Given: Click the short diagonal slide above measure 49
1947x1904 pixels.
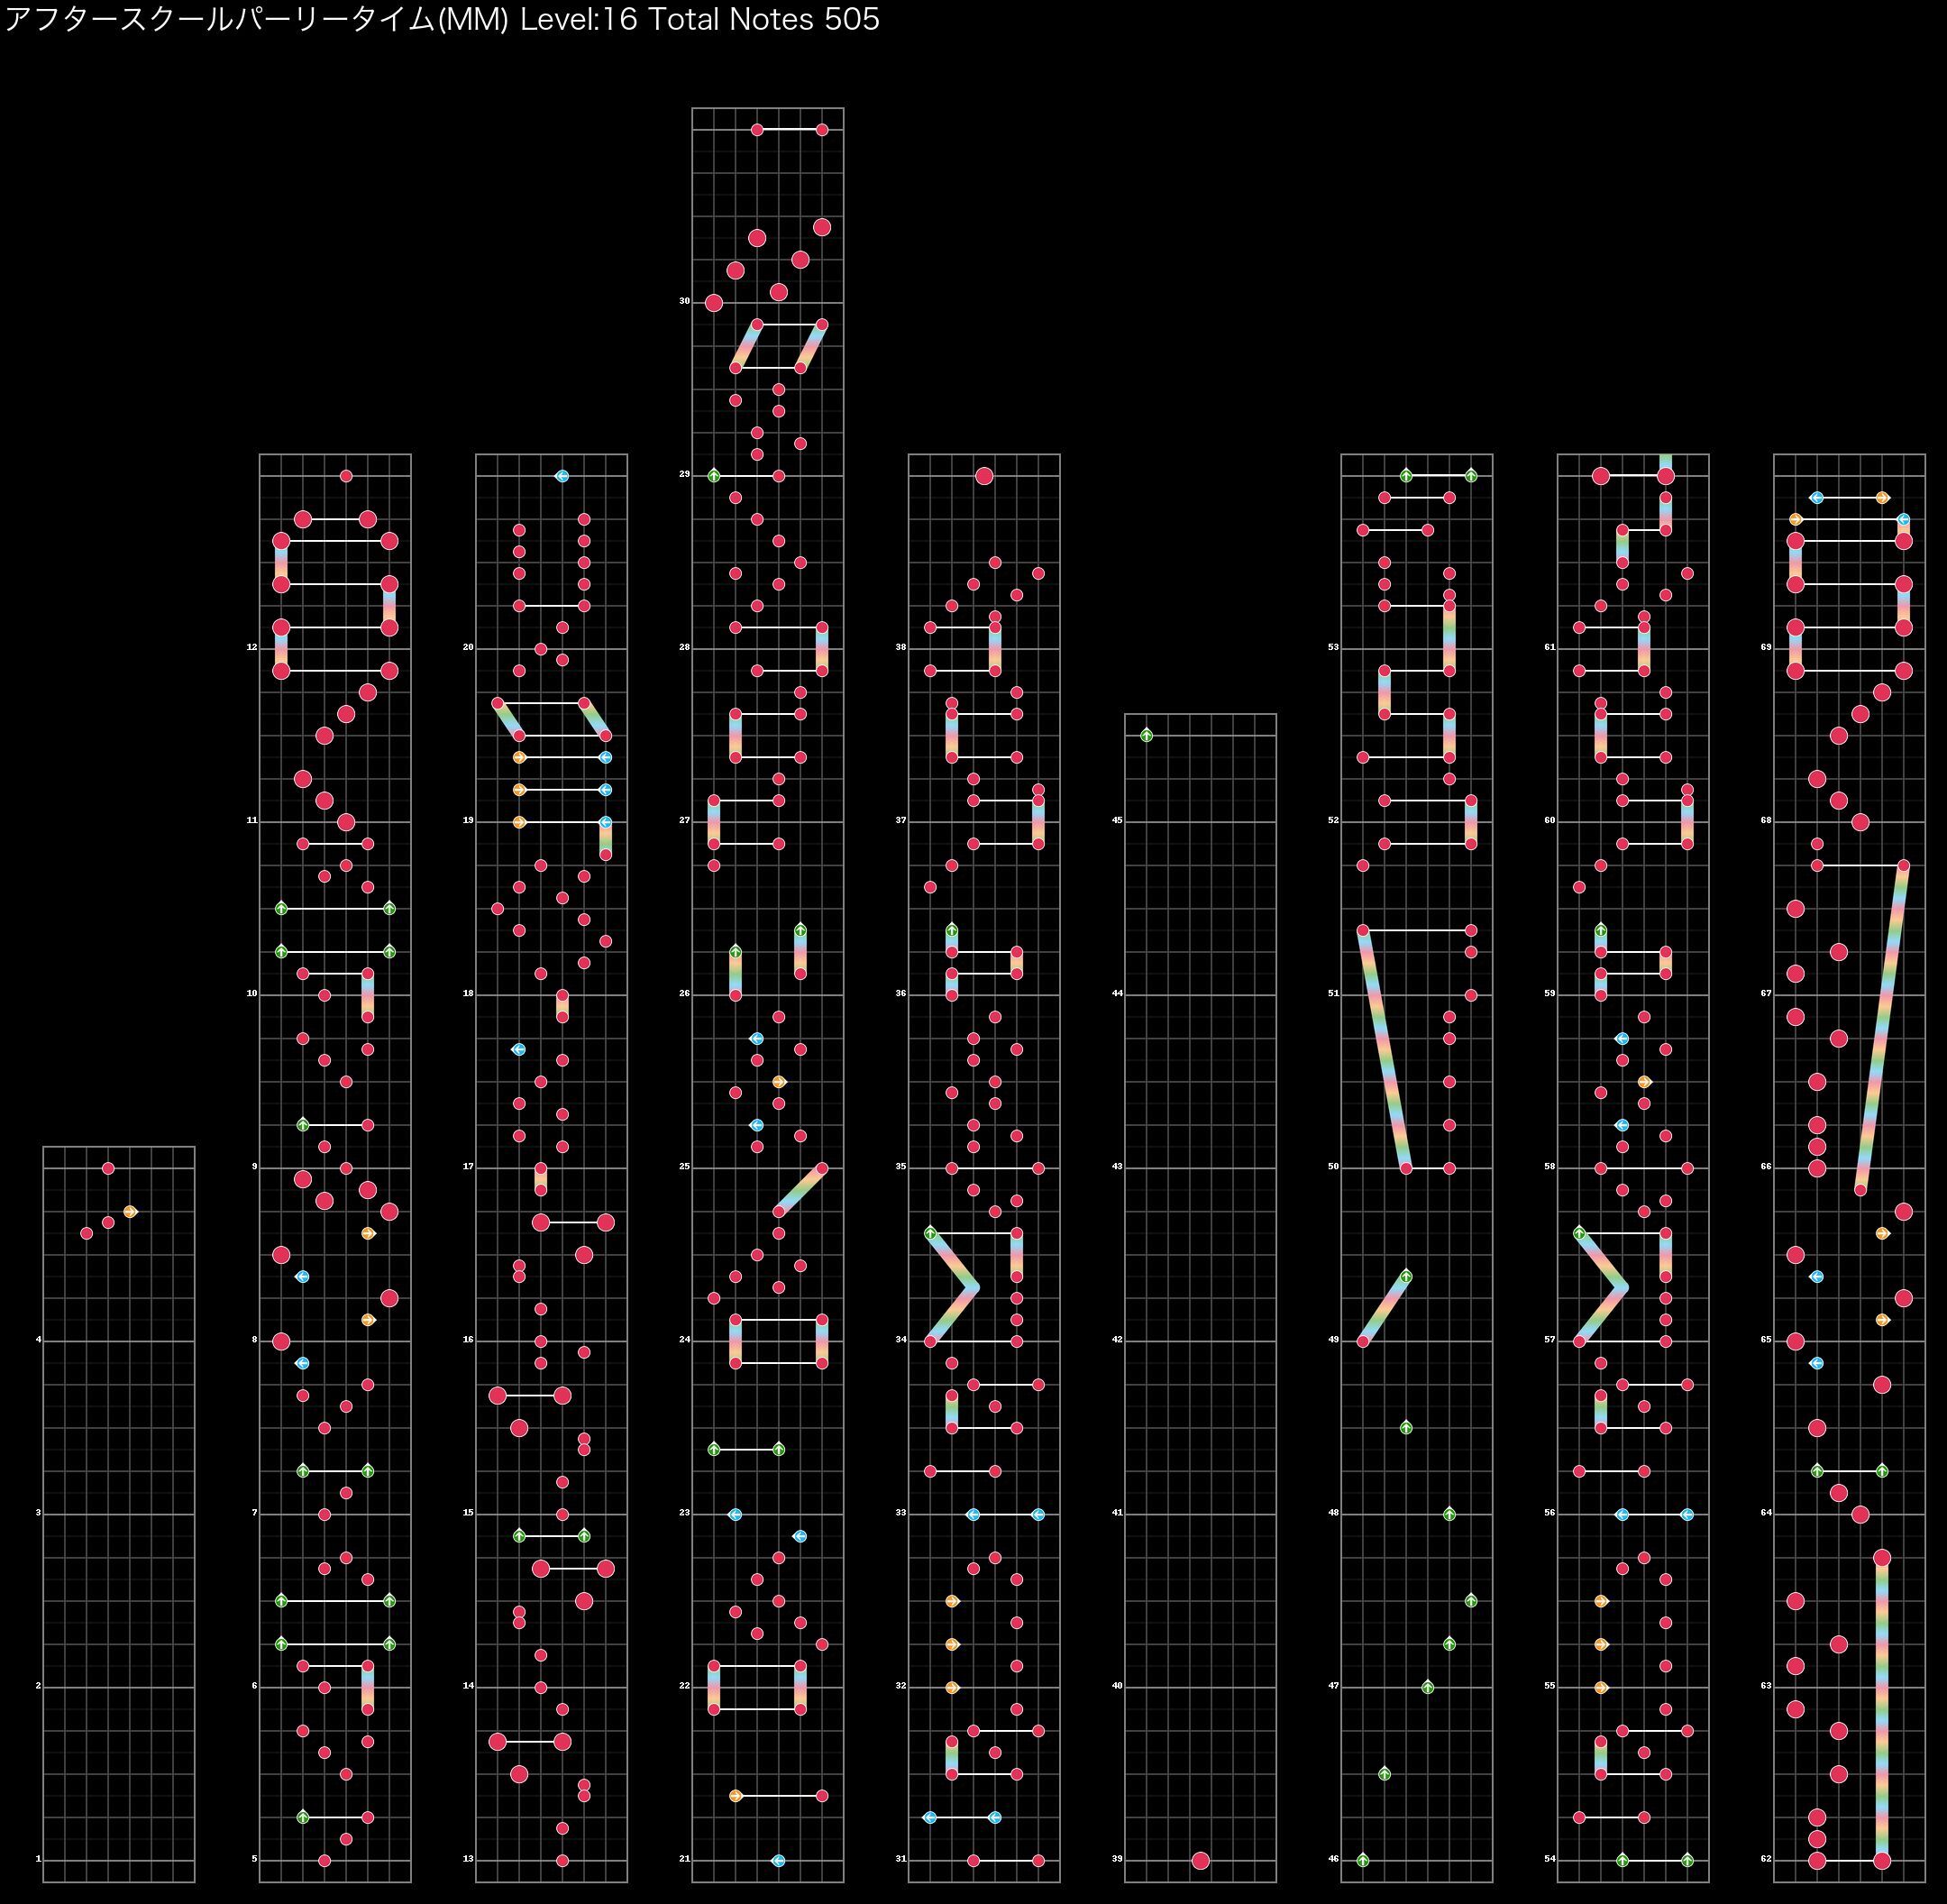Looking at the screenshot, I should point(1385,1308).
